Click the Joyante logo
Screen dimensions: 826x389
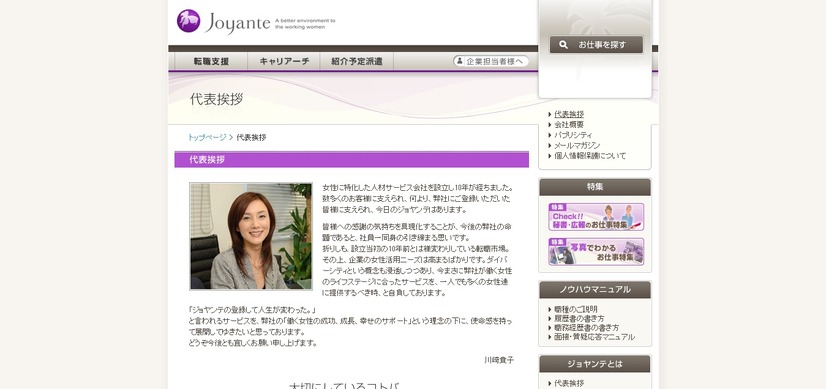coord(223,22)
